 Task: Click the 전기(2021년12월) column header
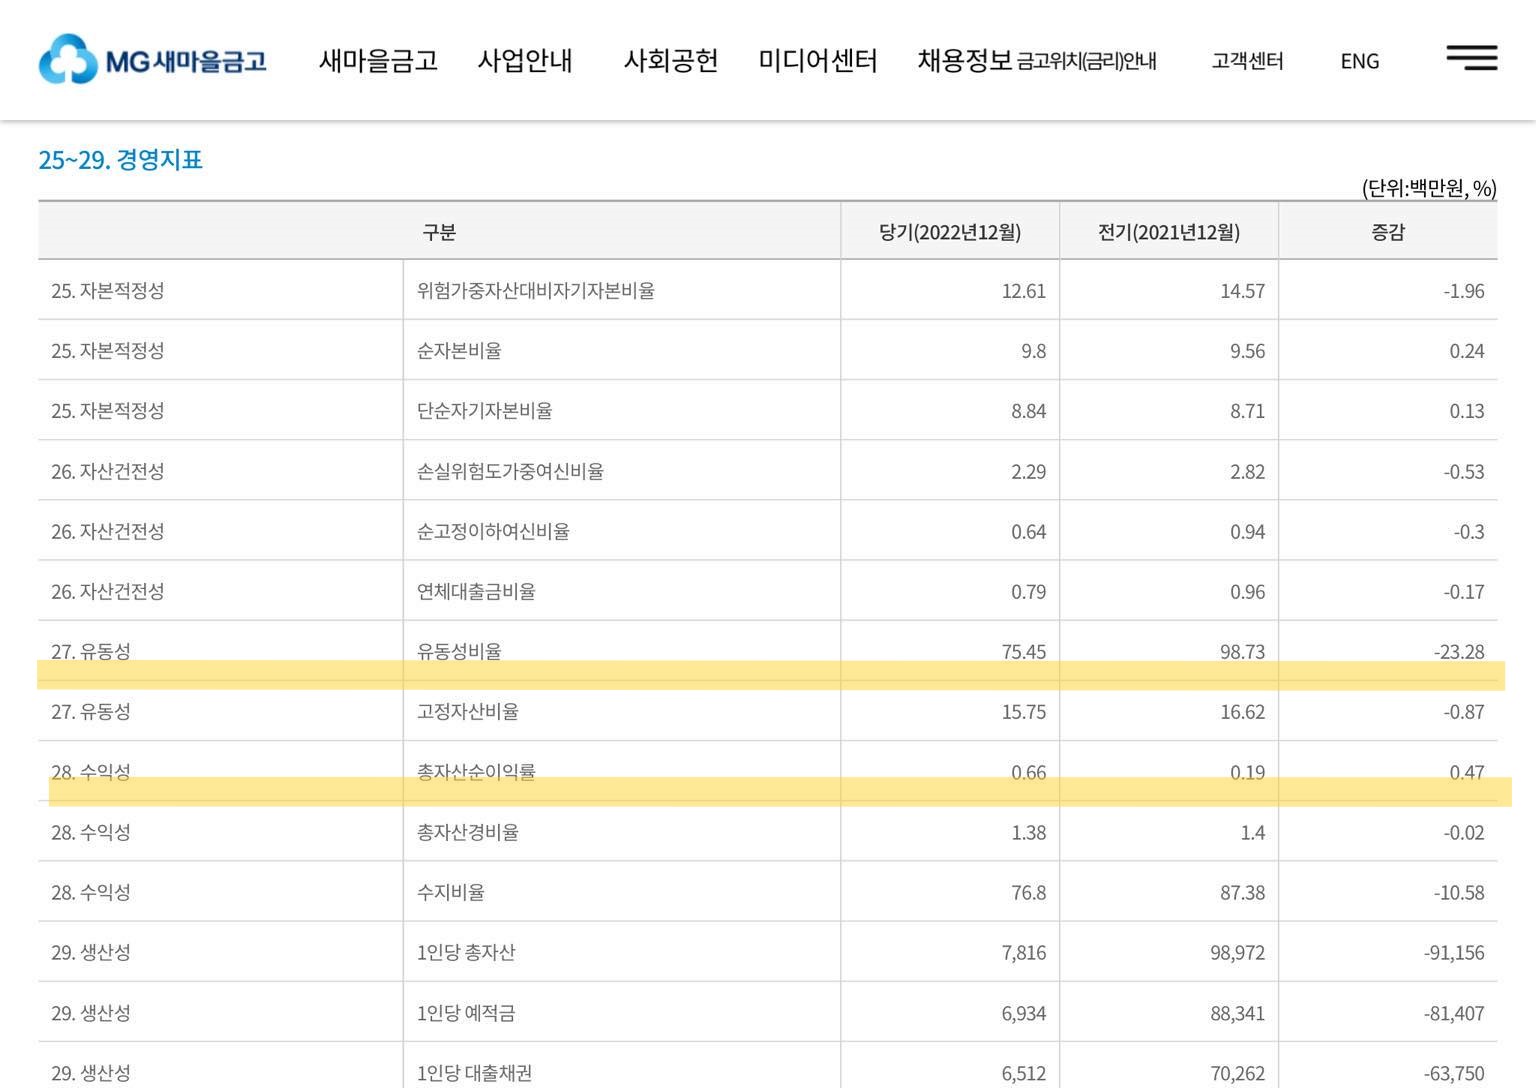(x=1169, y=232)
